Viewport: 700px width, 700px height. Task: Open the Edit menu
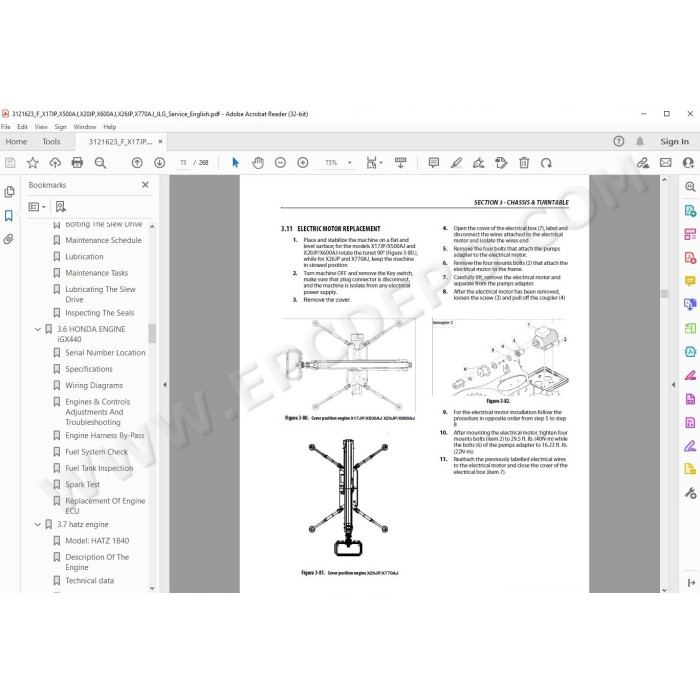(x=22, y=127)
